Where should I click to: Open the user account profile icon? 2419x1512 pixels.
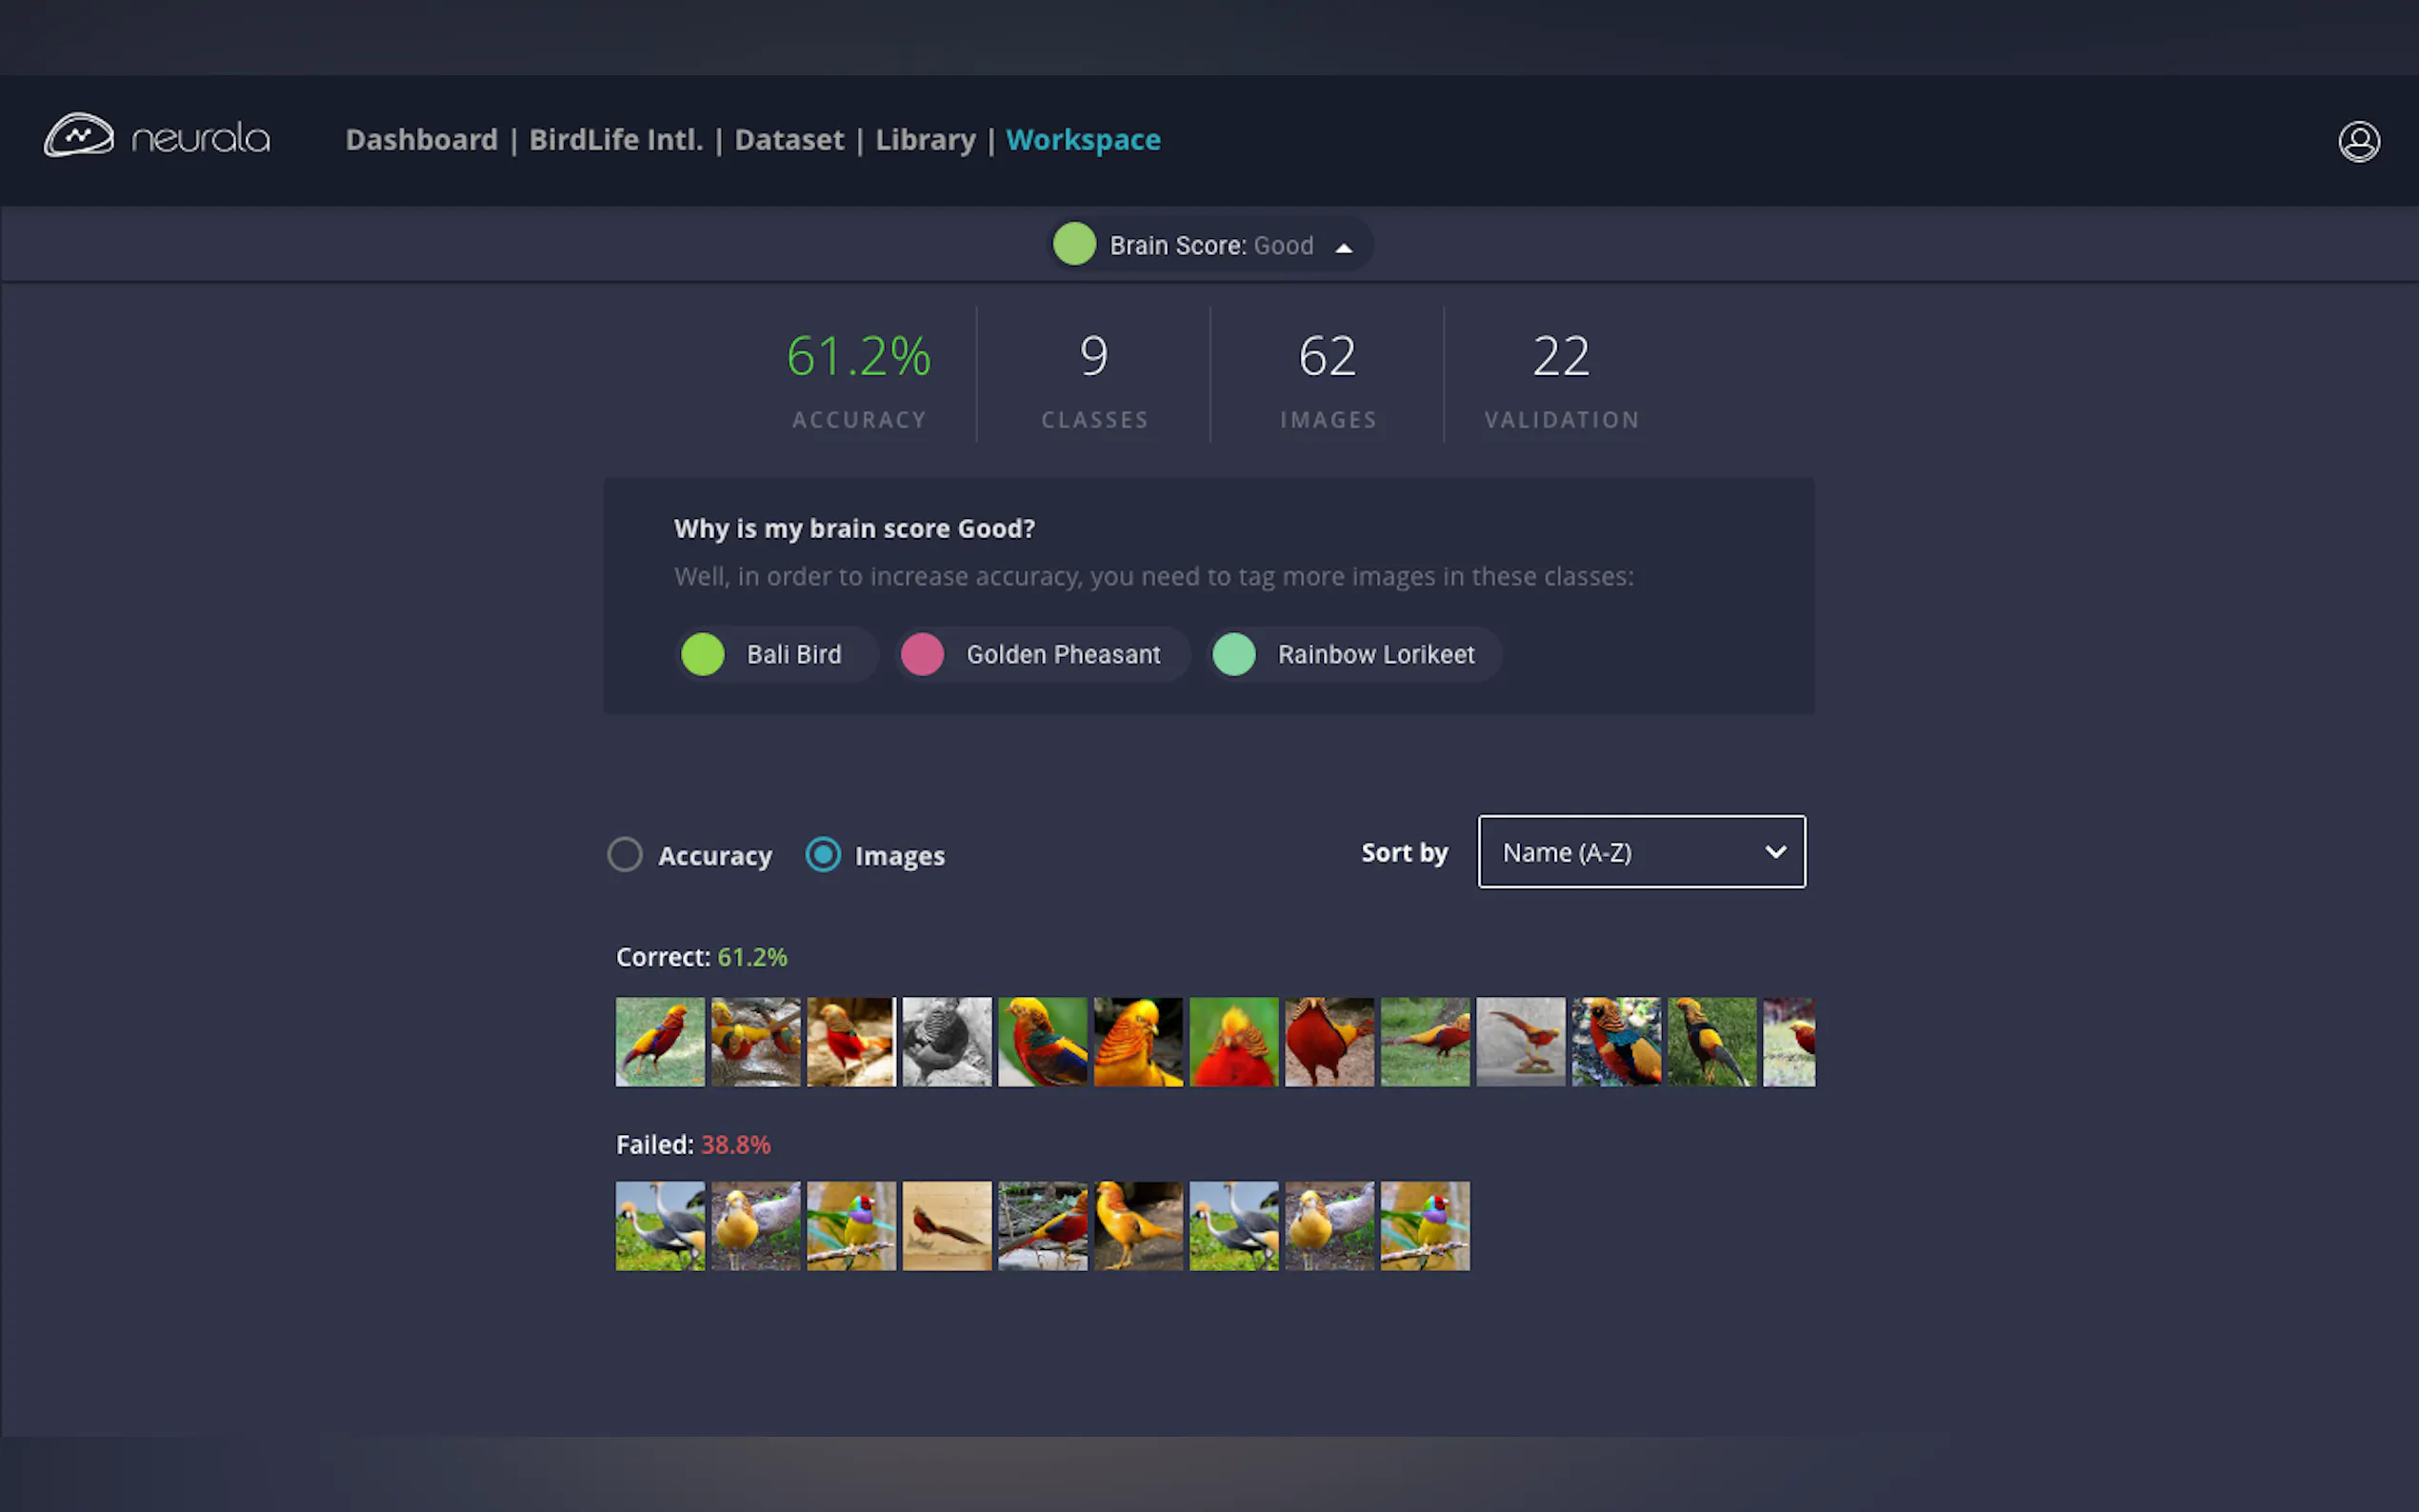pos(2358,141)
